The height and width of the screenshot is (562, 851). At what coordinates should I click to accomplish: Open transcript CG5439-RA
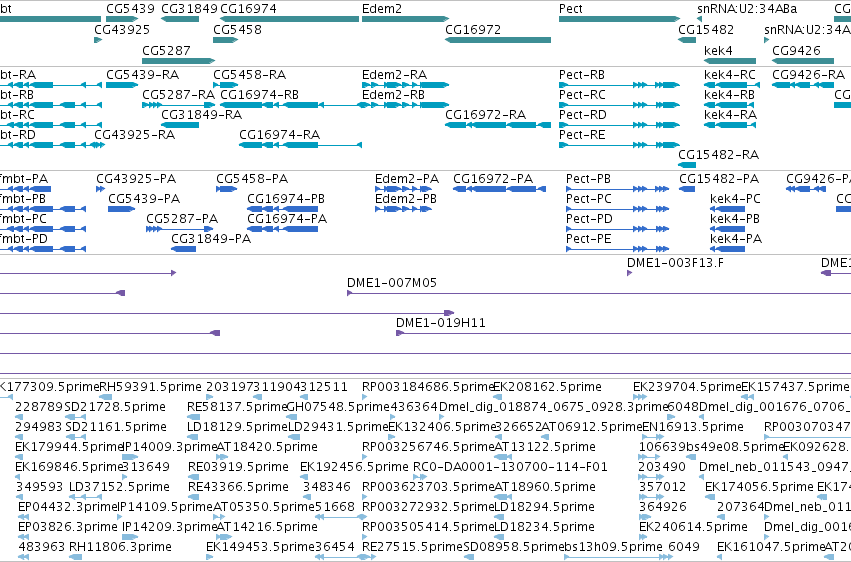coord(122,85)
